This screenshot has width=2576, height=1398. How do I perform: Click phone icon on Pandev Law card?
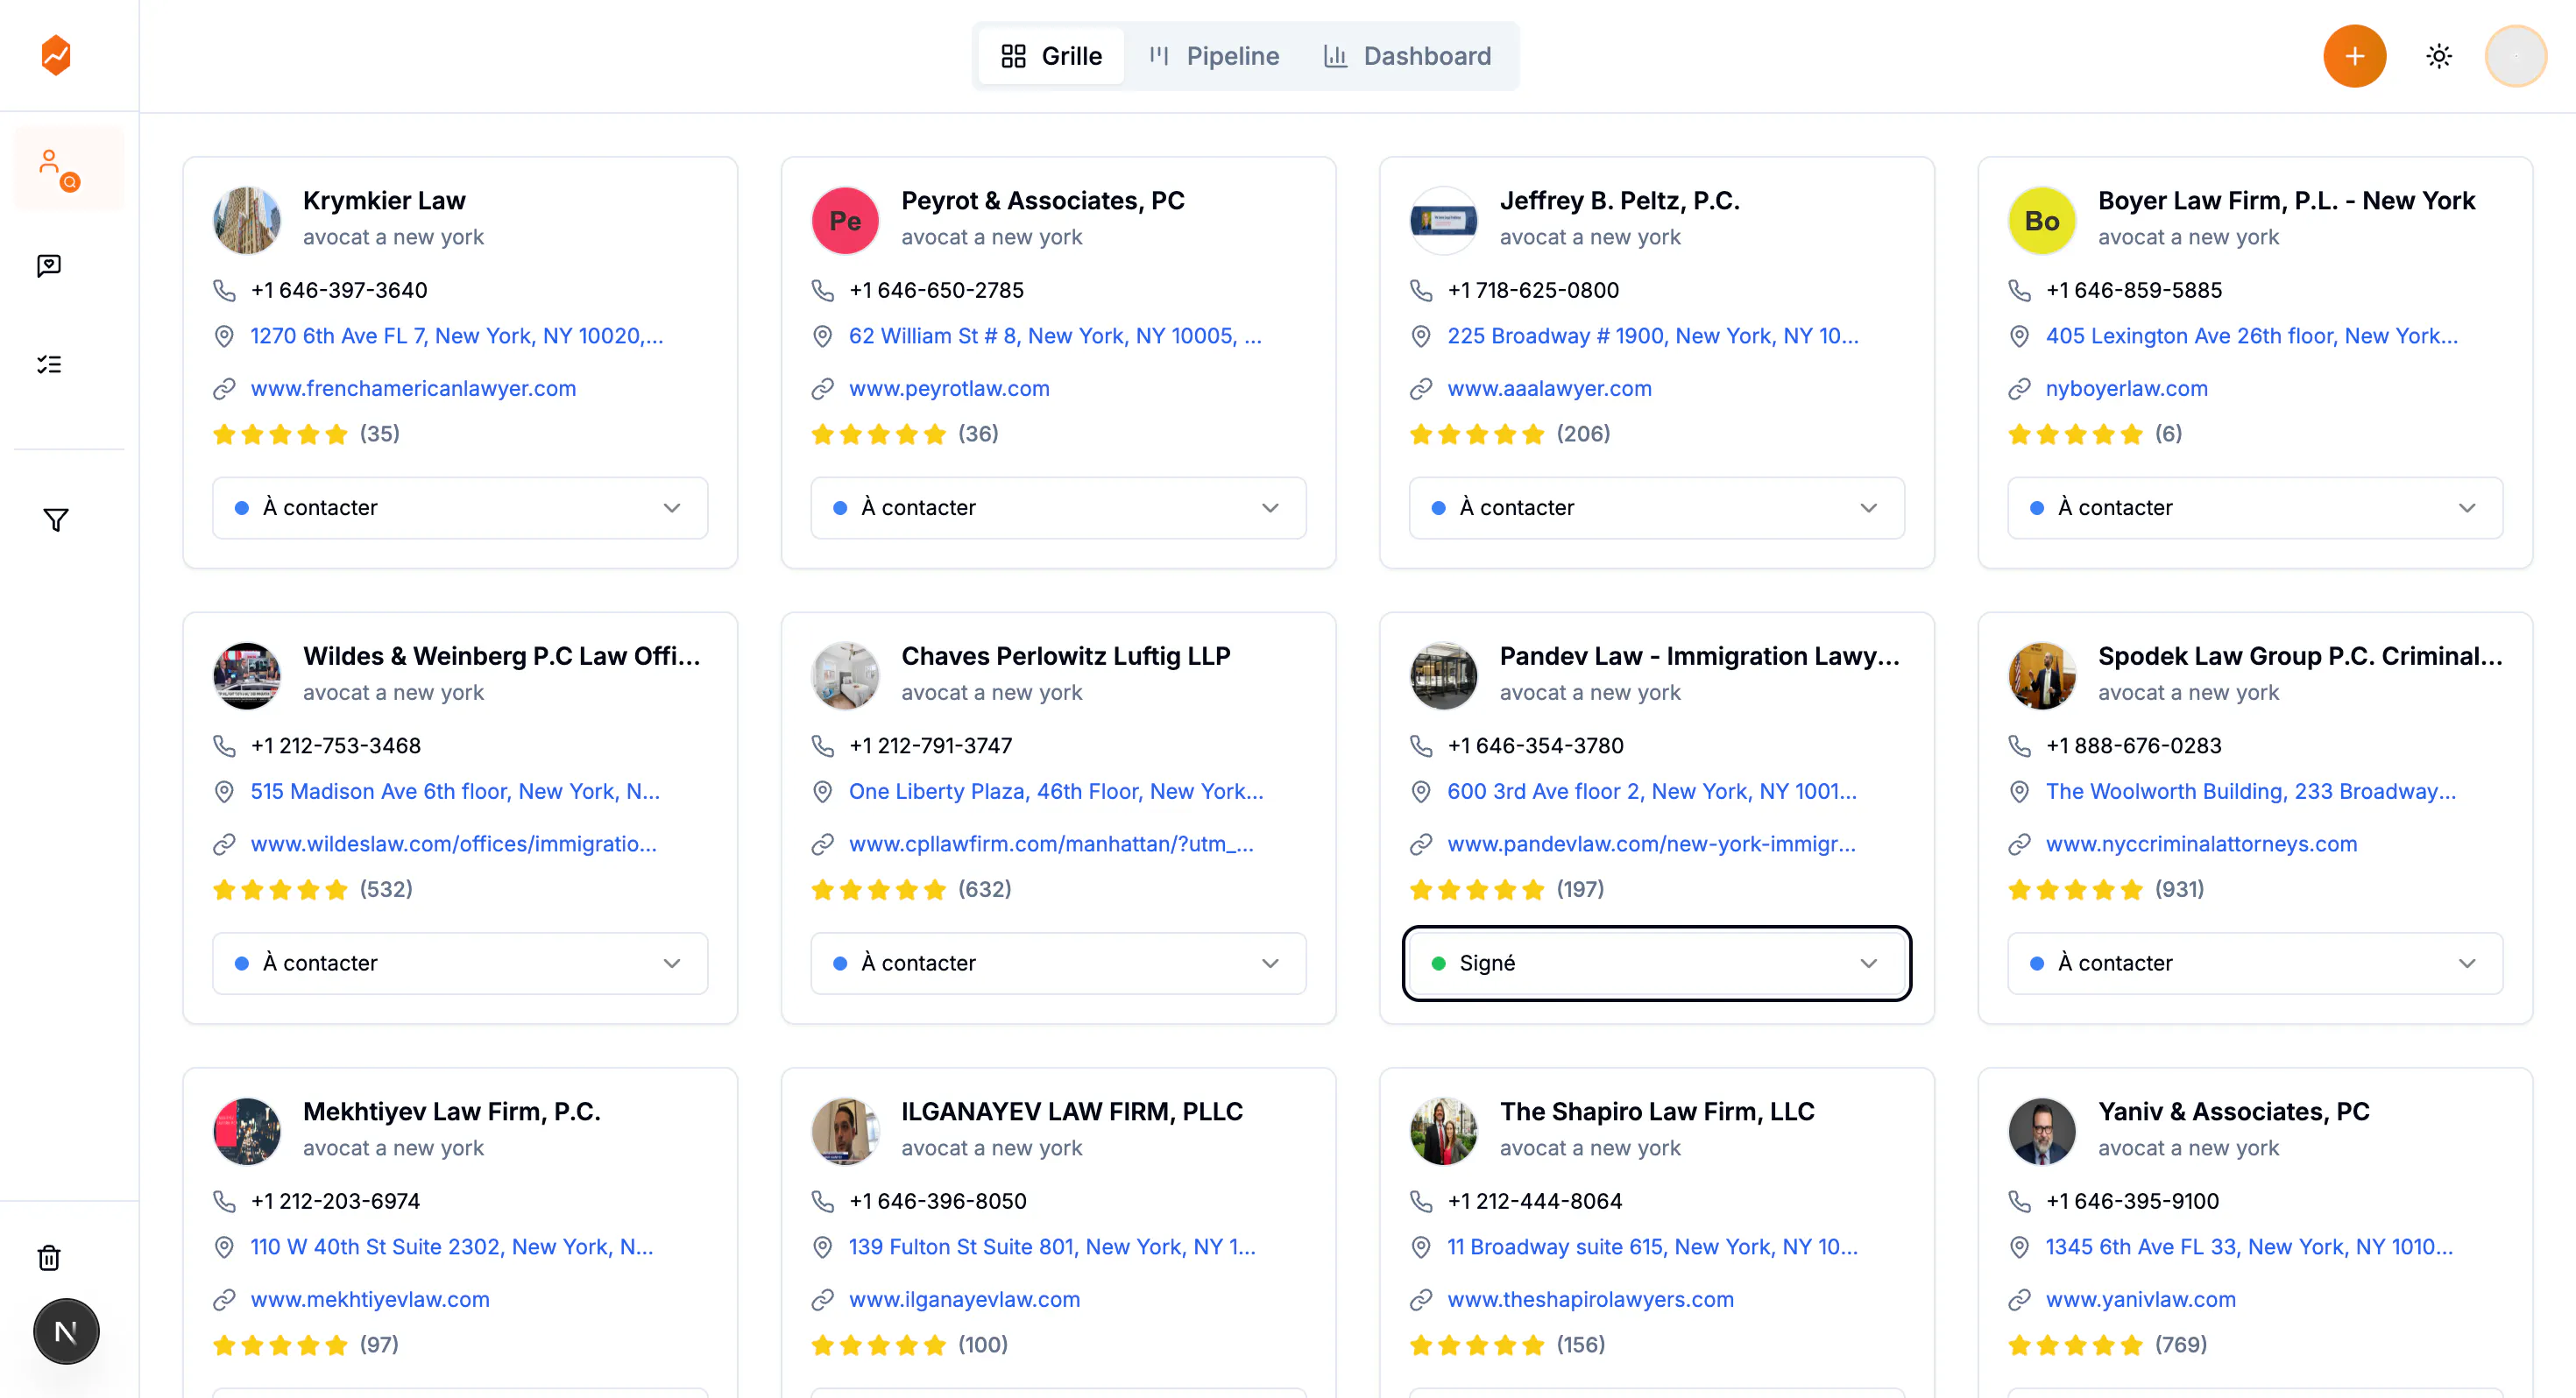pyautogui.click(x=1420, y=746)
